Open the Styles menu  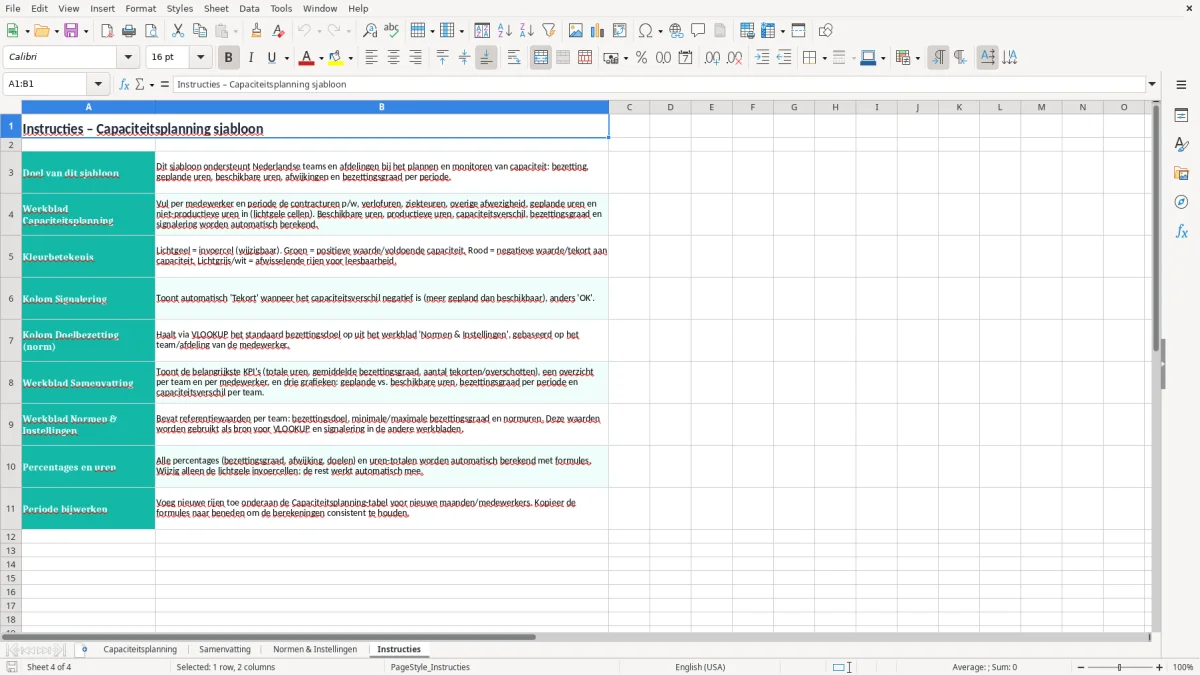180,8
